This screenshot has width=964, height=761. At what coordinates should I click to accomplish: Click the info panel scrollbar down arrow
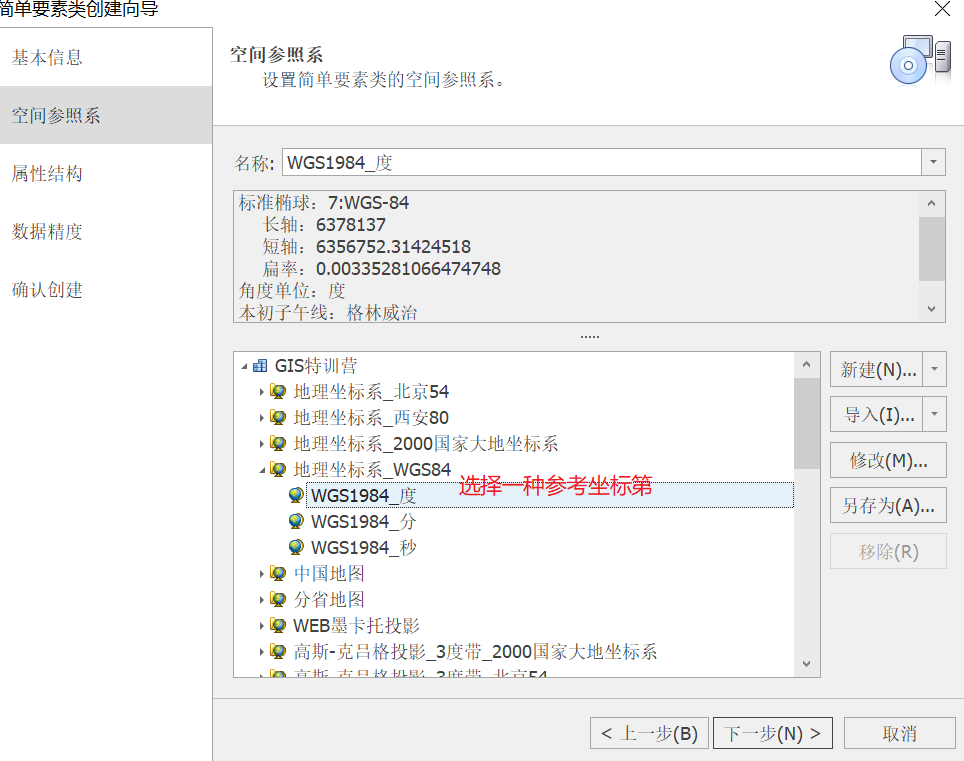(x=931, y=309)
